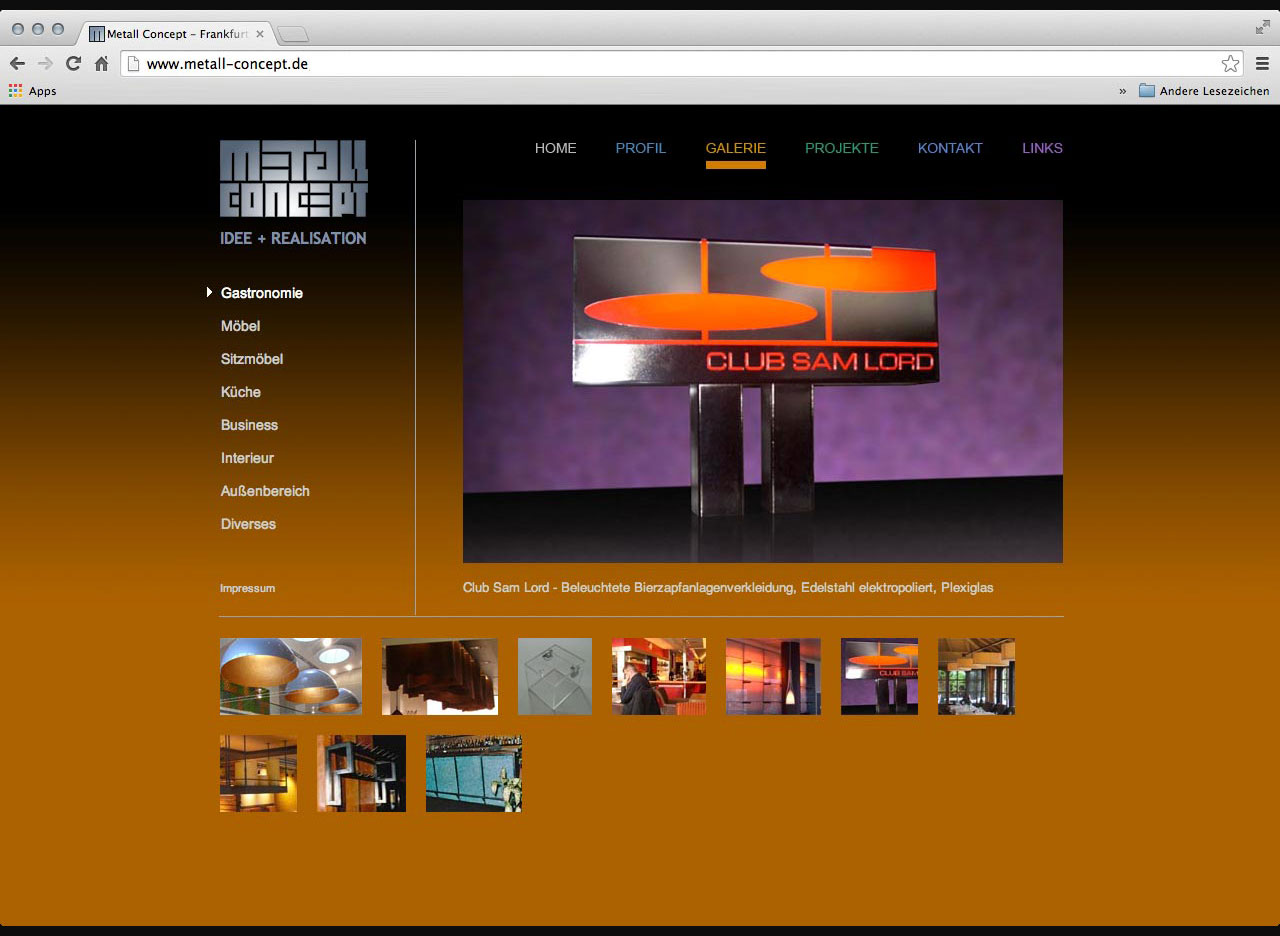This screenshot has width=1280, height=936.
Task: Bookmark page with the star icon
Action: click(1230, 63)
